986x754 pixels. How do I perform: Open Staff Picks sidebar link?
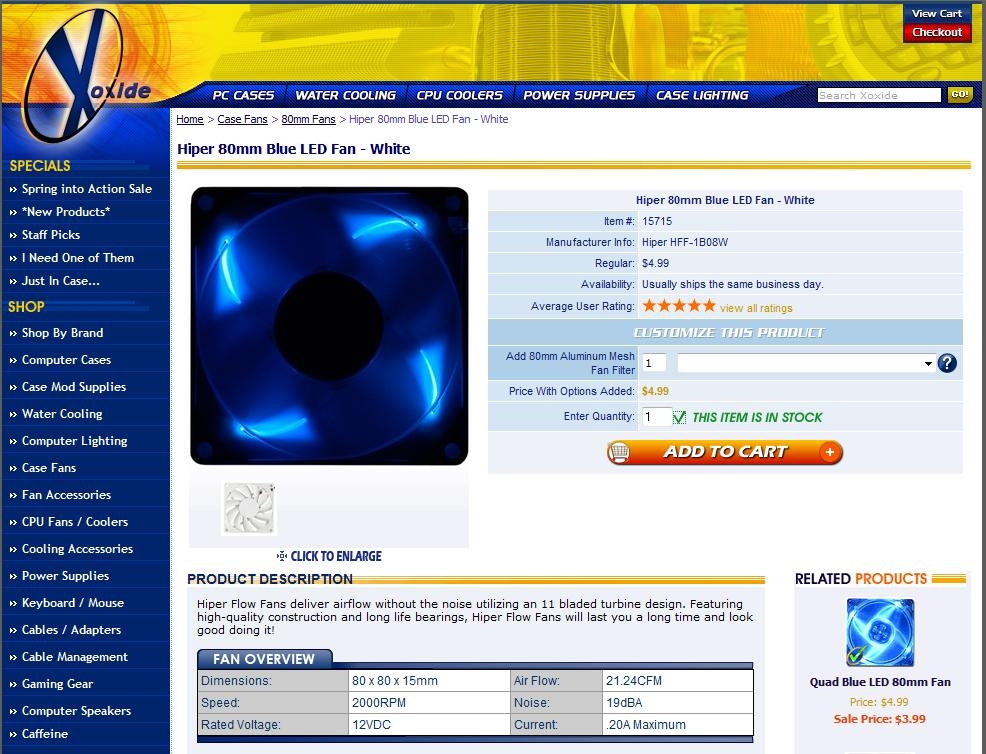[x=51, y=235]
